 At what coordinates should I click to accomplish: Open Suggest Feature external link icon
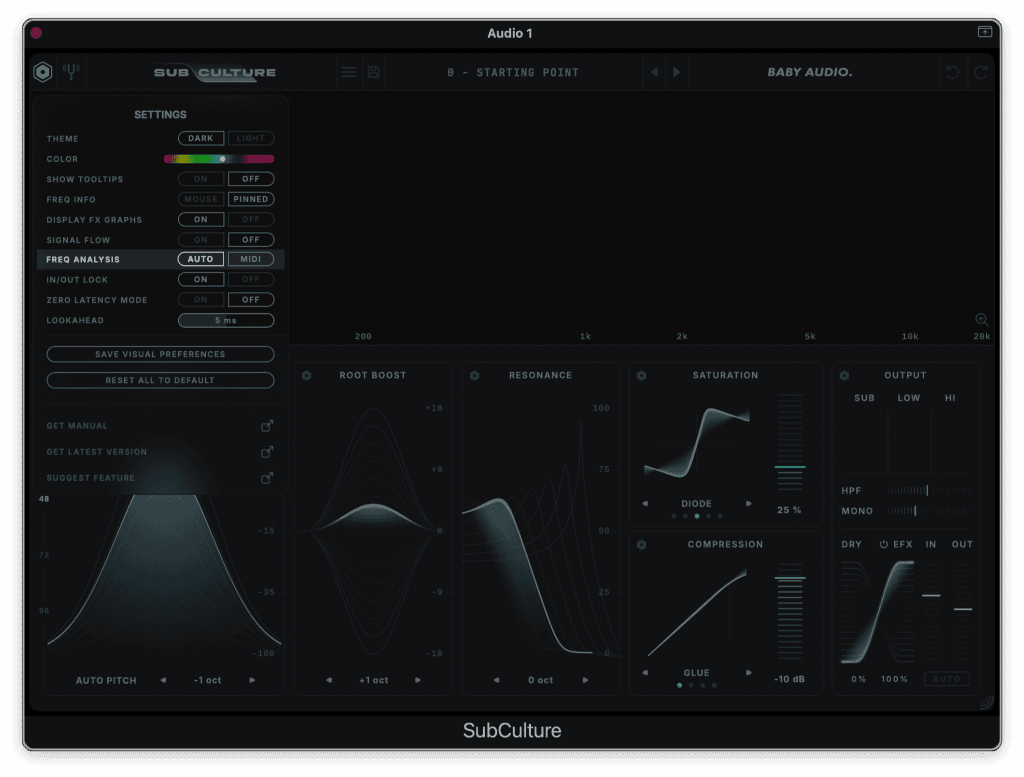pos(266,478)
